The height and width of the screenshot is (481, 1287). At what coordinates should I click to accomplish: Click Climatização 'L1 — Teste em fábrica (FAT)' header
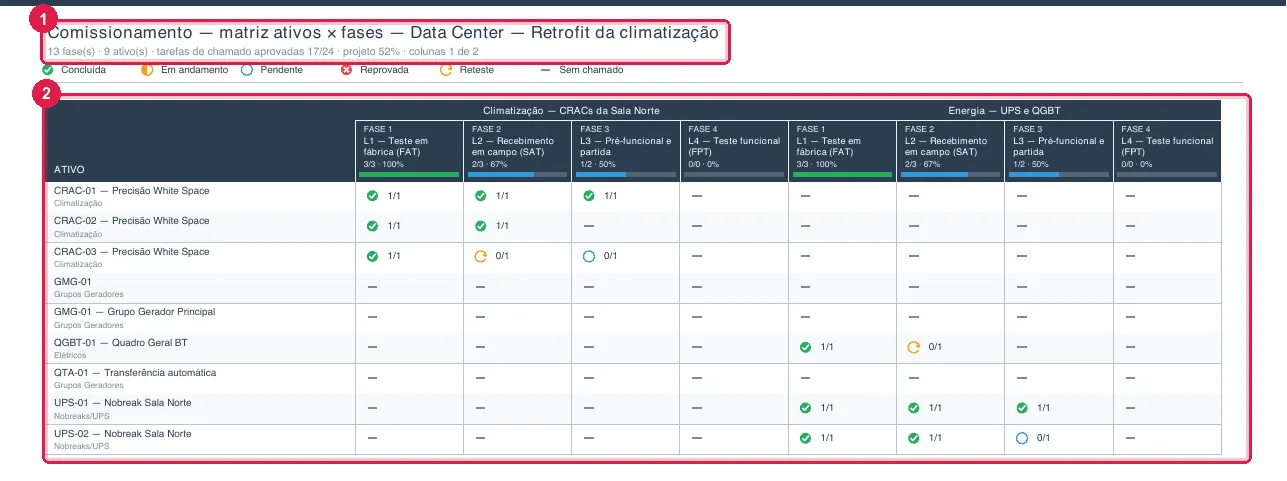(x=409, y=146)
